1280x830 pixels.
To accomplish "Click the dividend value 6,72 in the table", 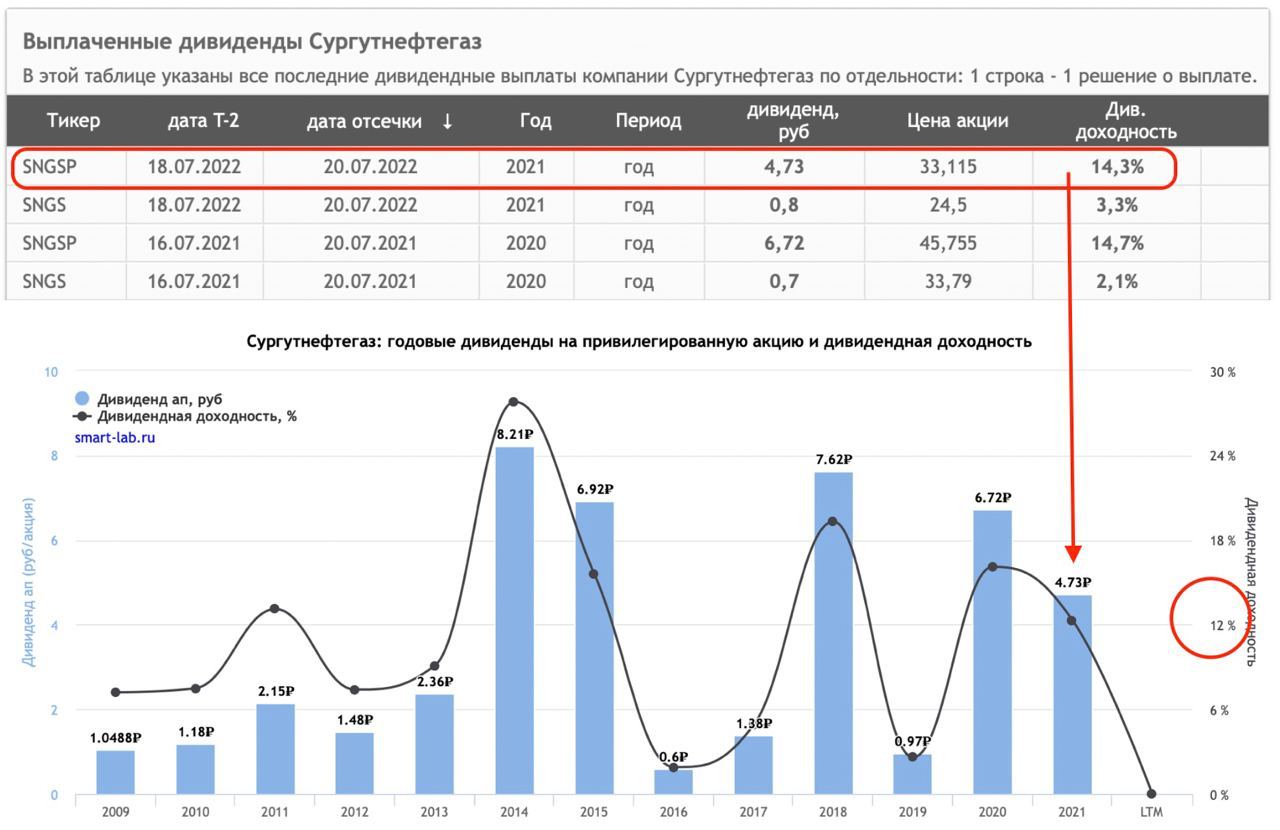I will coord(784,243).
